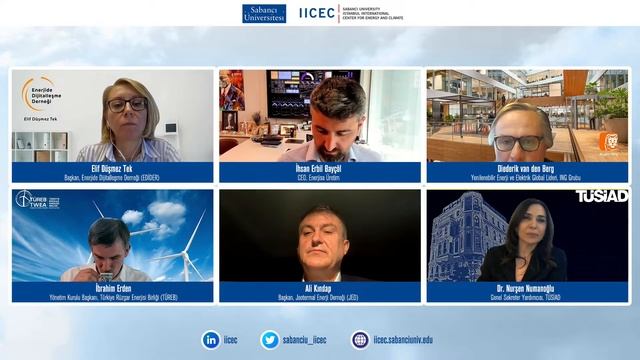This screenshot has height=360, width=640.
Task: Click the title 'CEO, Enerjisa Üretim'
Action: [x=318, y=178]
